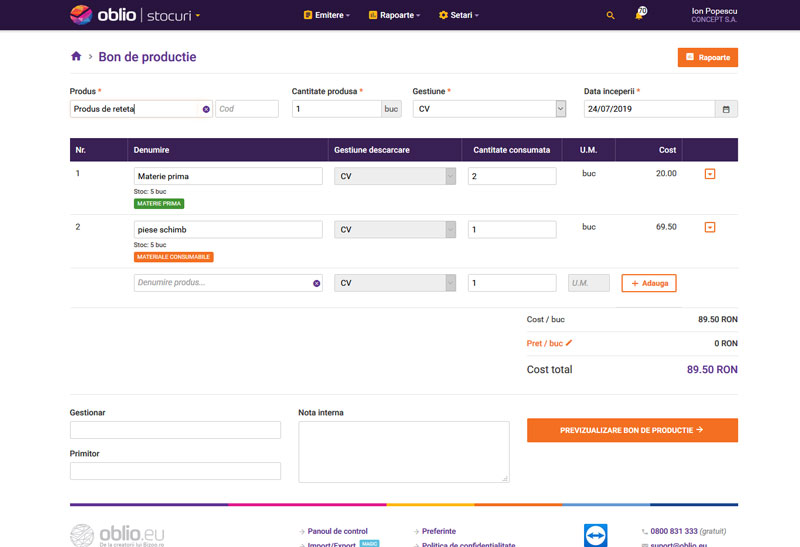The image size is (800, 547).
Task: Click the oblio.eu footer logo
Action: 117,535
